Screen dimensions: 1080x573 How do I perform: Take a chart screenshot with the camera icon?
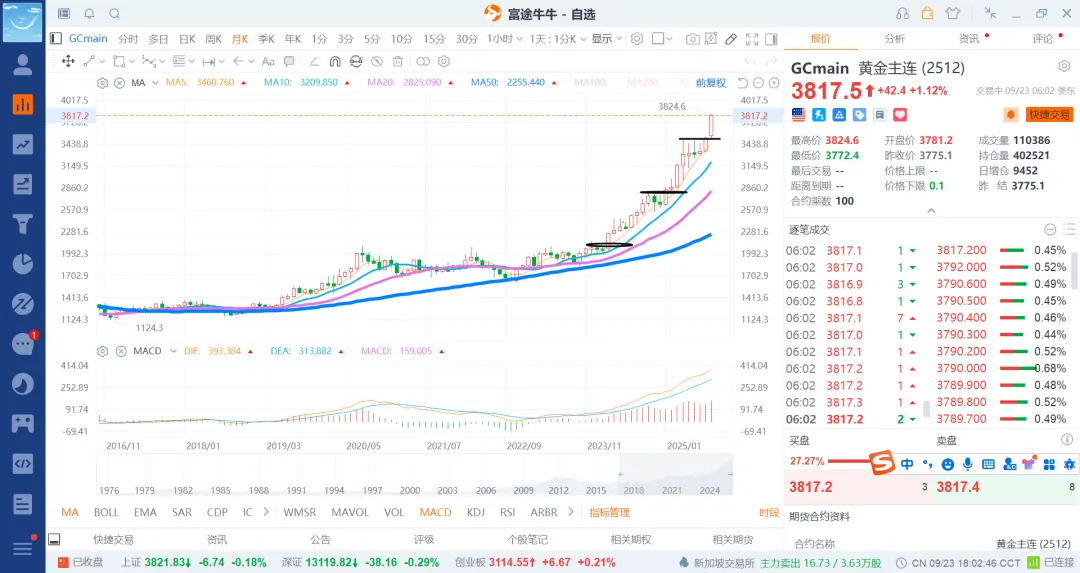tap(692, 39)
